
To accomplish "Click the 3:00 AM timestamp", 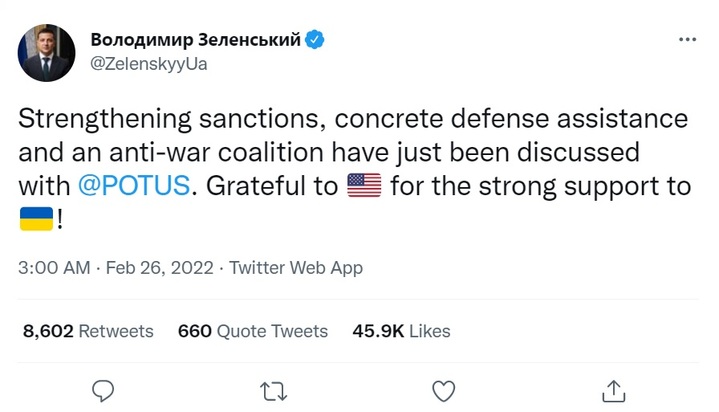I will coord(55,268).
